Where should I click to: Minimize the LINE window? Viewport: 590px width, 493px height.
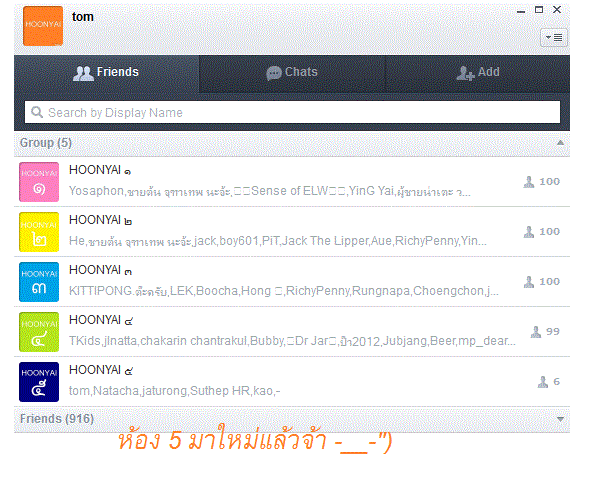(521, 11)
